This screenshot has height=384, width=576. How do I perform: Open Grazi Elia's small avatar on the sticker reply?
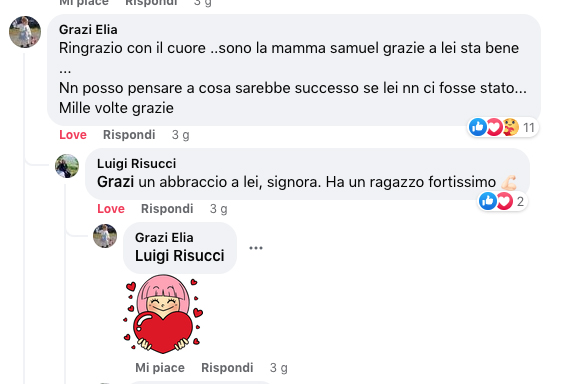[105, 236]
